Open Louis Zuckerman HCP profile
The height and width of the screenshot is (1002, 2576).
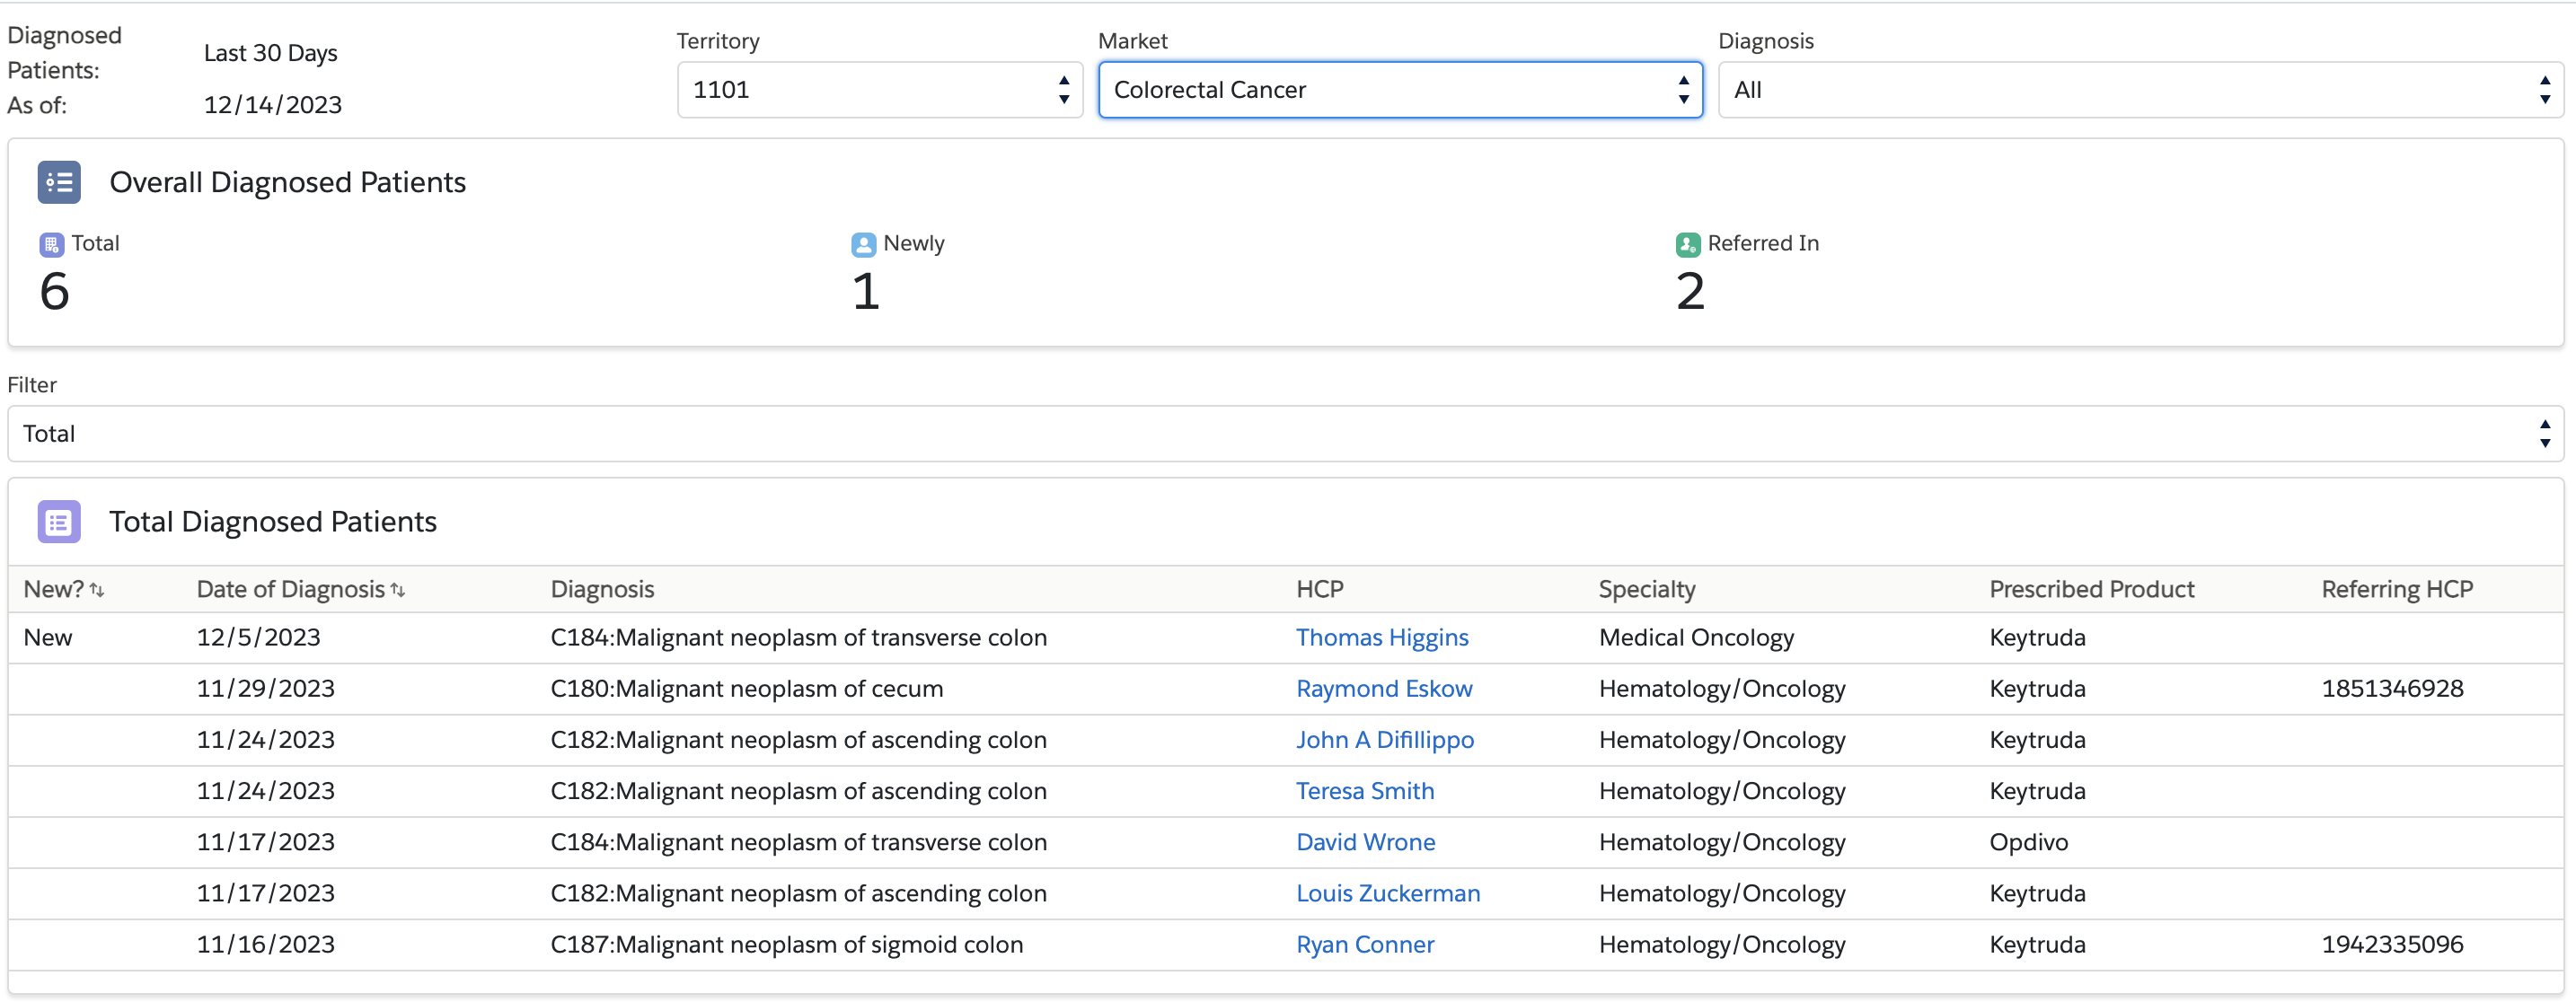(1387, 892)
